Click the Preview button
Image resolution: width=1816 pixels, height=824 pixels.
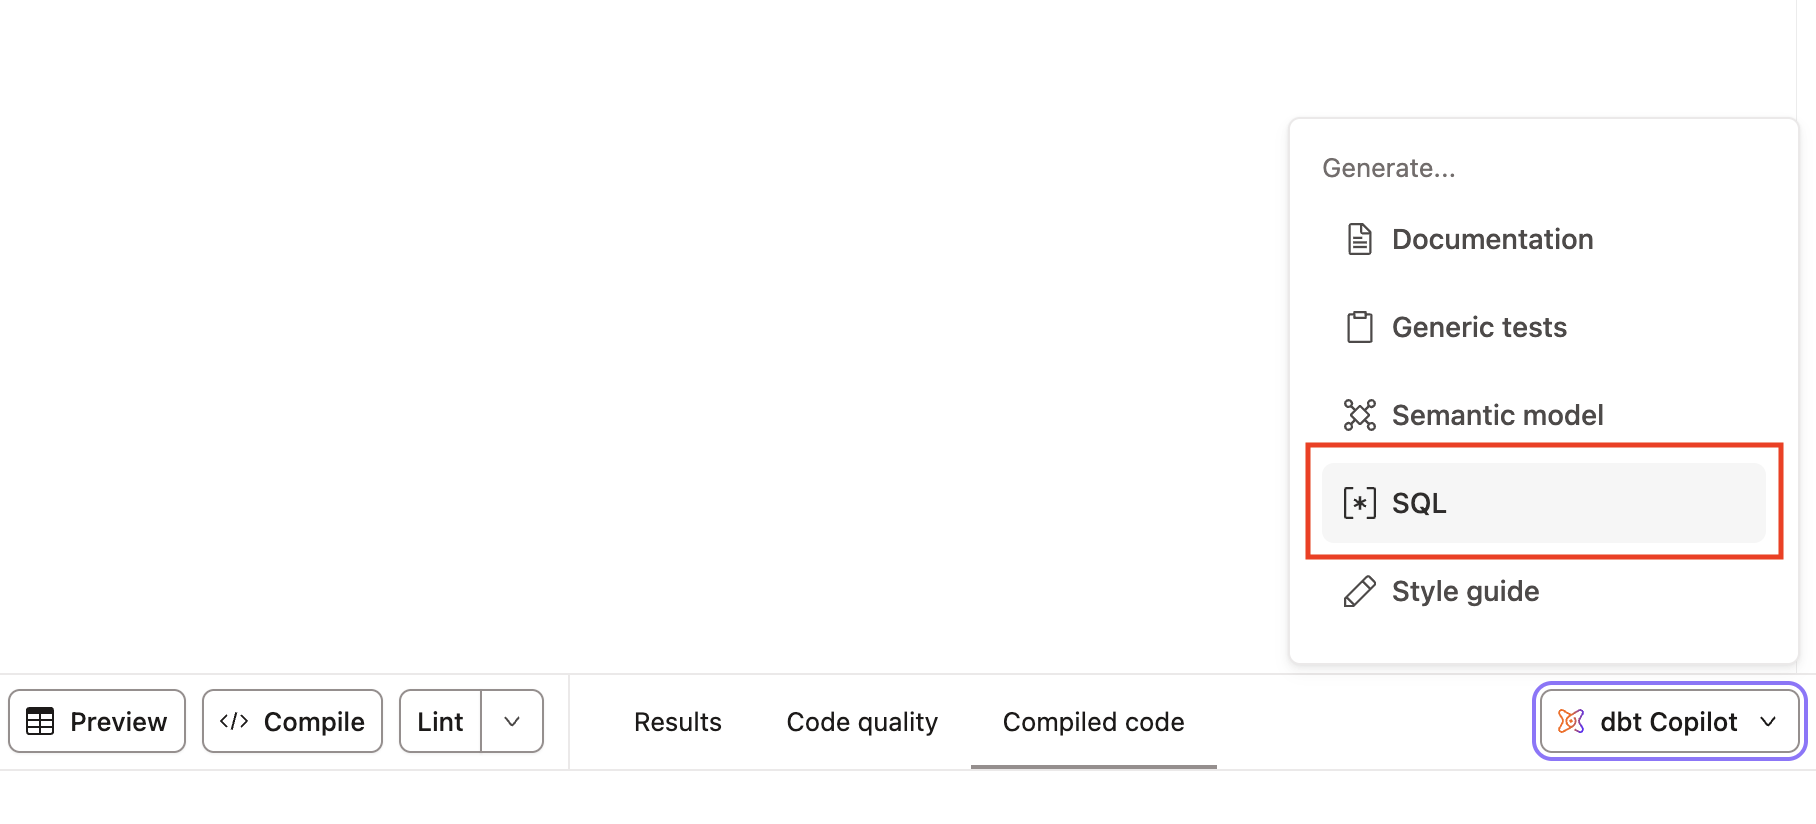pos(96,721)
